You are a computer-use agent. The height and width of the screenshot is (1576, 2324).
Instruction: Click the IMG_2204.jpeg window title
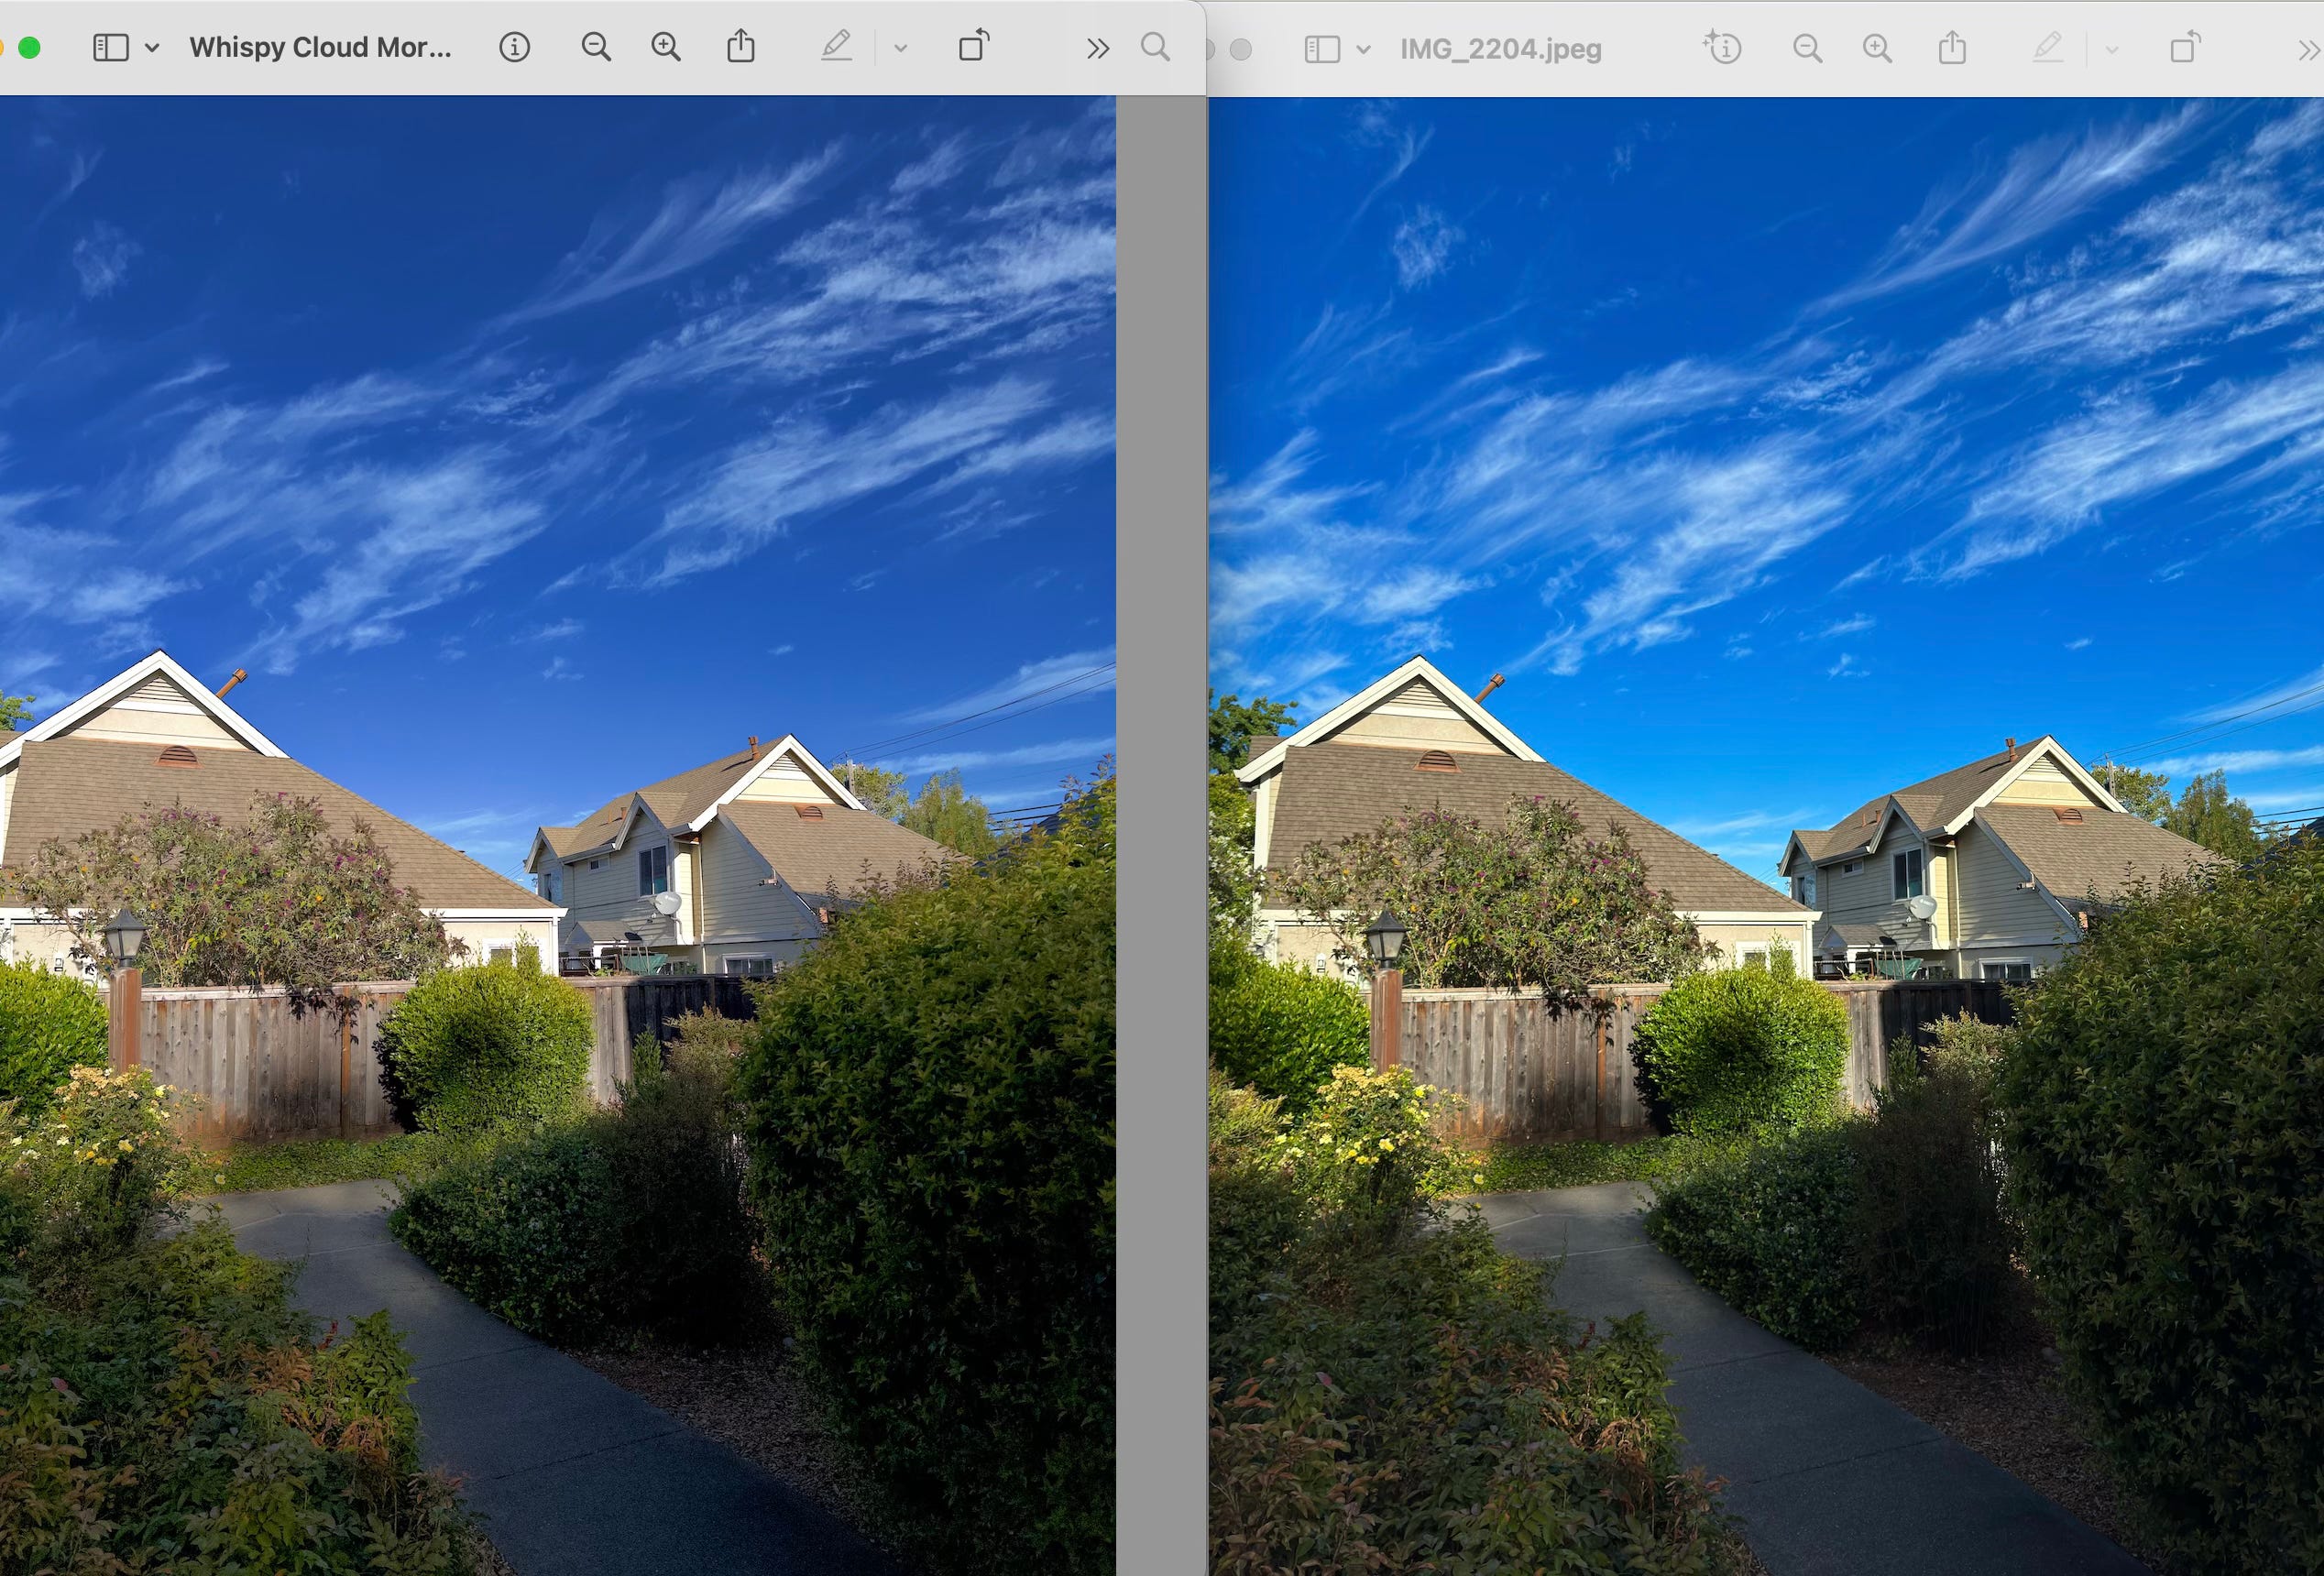coord(1500,49)
